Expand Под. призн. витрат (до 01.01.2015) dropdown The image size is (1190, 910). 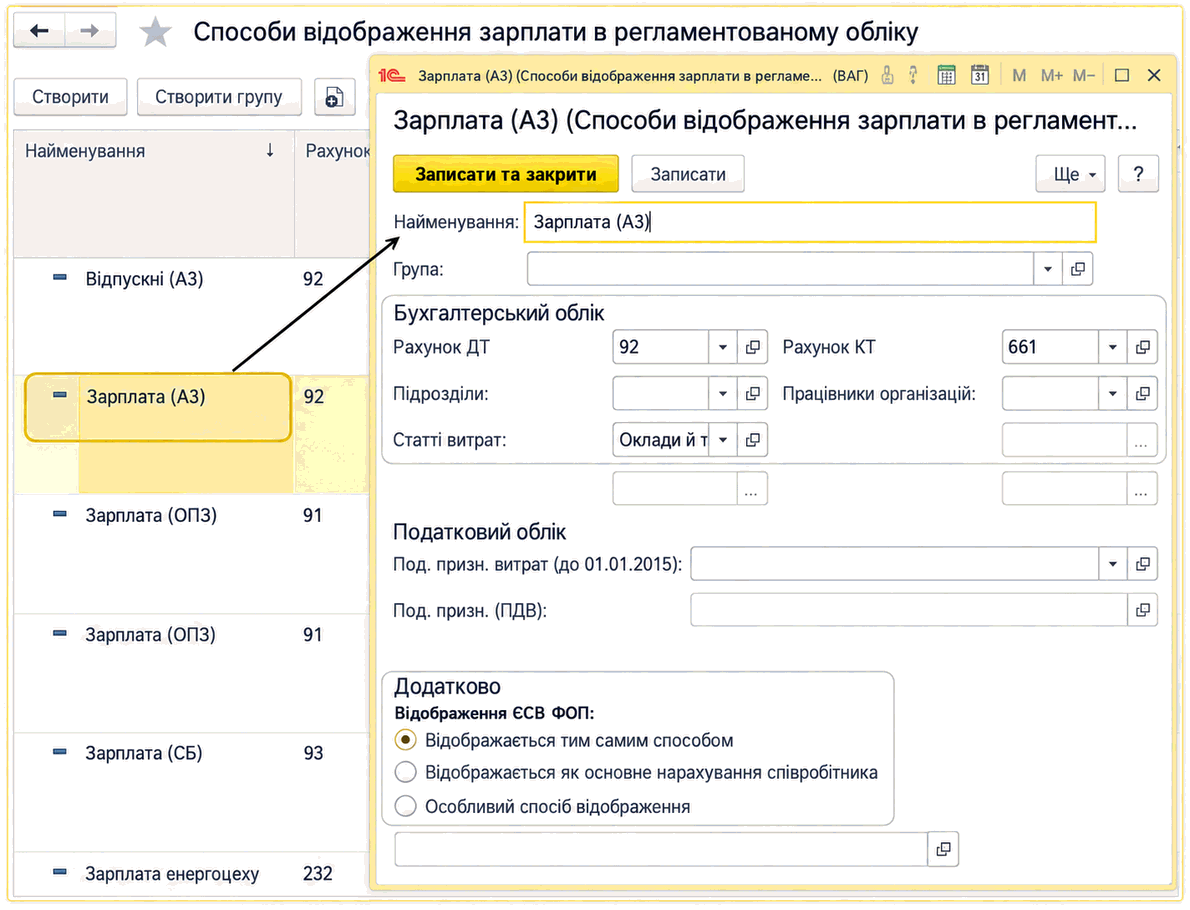1113,564
